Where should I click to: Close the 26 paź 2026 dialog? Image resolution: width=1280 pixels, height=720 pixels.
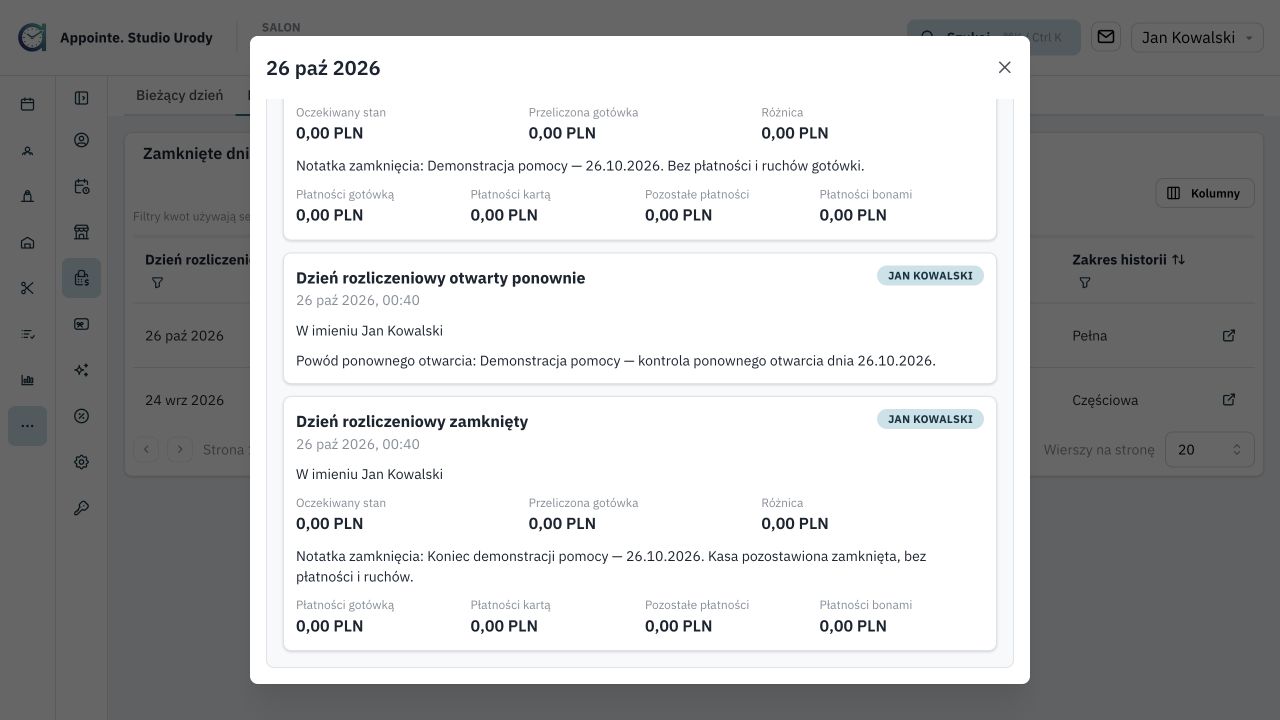[x=1005, y=67]
